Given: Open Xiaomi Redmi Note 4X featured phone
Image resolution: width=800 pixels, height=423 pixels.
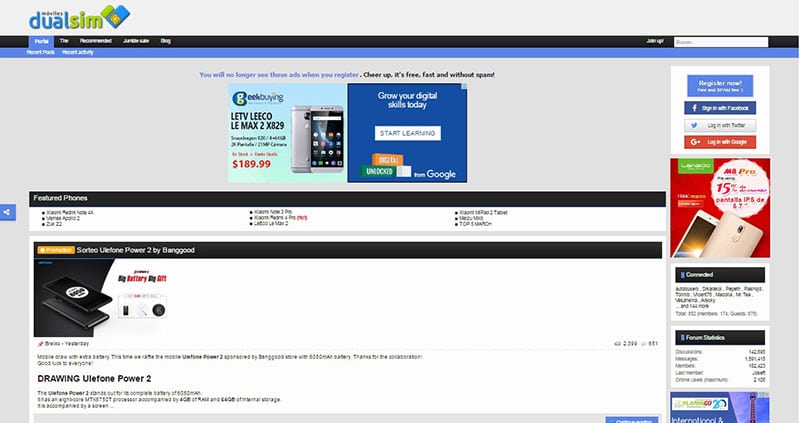Looking at the screenshot, I should pyautogui.click(x=70, y=212).
